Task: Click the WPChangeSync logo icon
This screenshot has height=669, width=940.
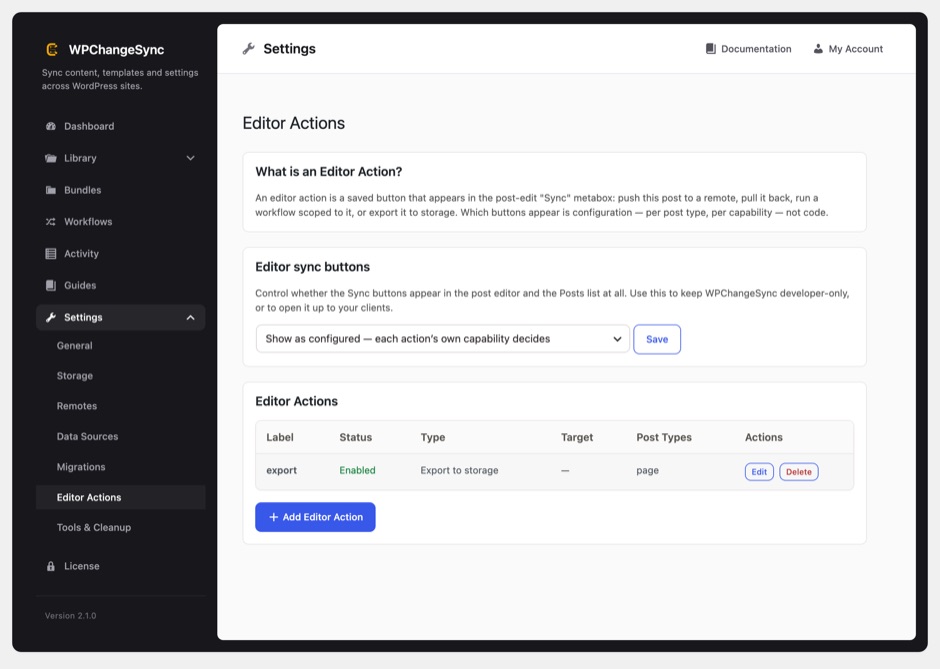Action: point(52,49)
